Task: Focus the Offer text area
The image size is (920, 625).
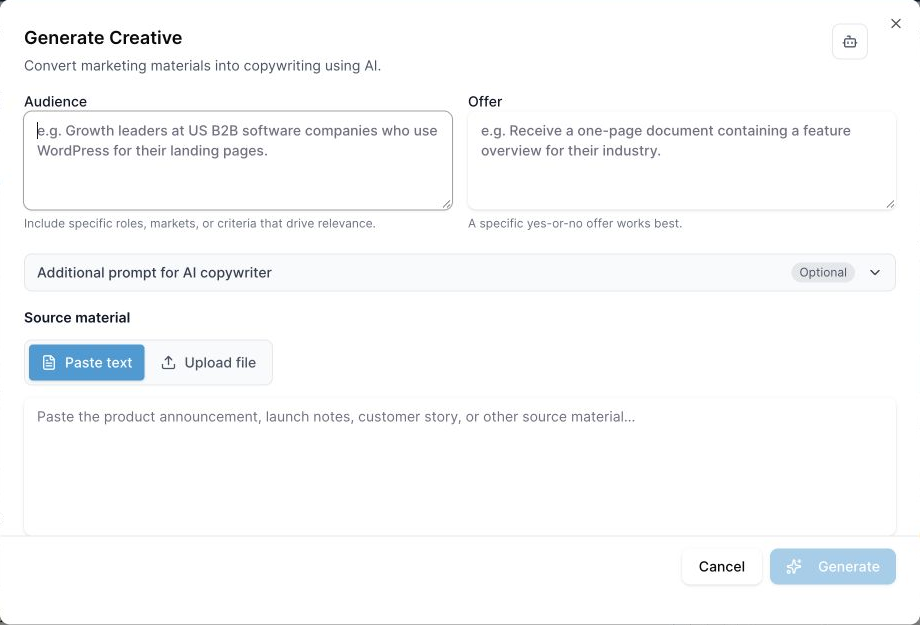Action: coord(681,160)
